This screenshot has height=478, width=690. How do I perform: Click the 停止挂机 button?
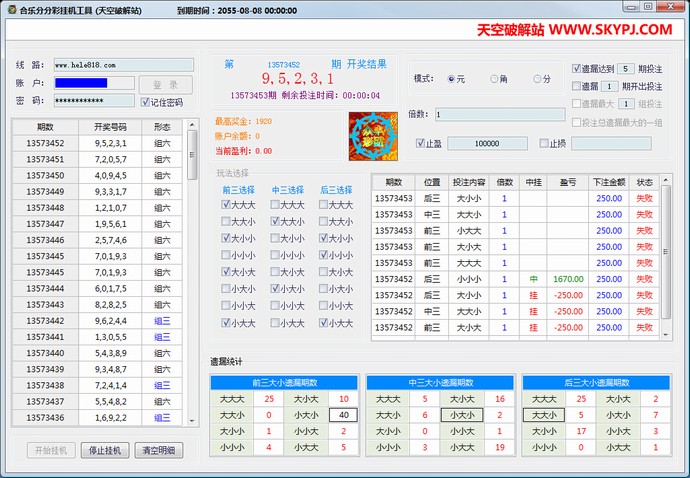point(106,451)
